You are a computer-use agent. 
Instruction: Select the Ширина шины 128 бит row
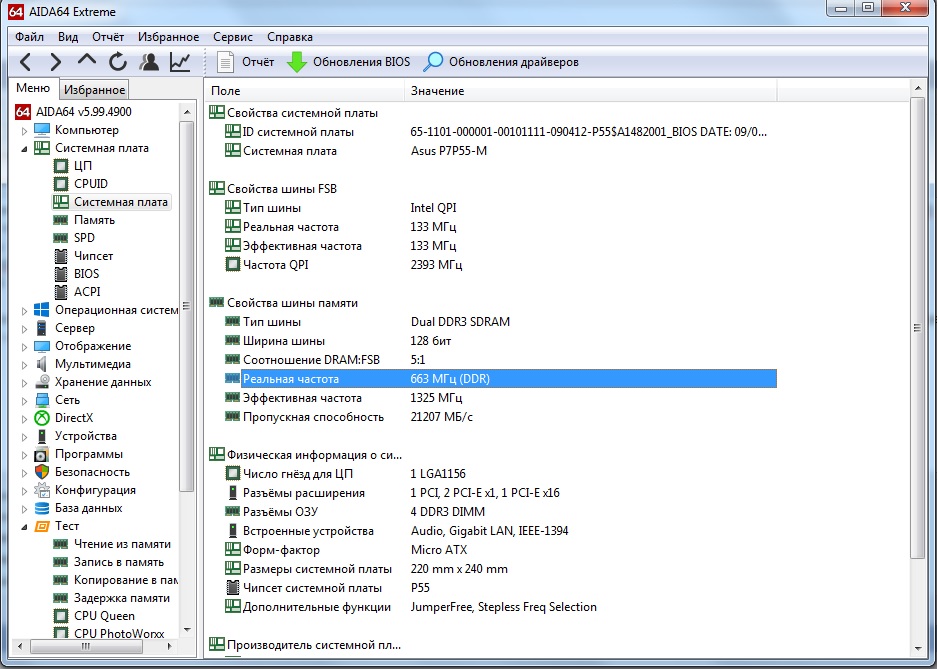(x=492, y=341)
